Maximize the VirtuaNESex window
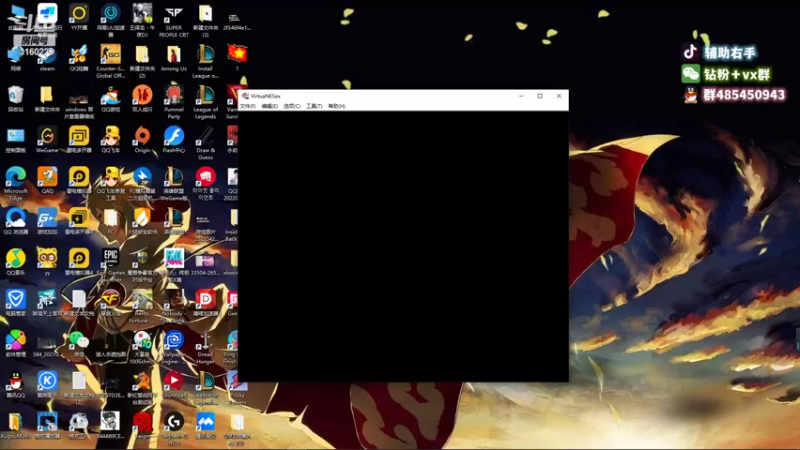 tap(540, 96)
